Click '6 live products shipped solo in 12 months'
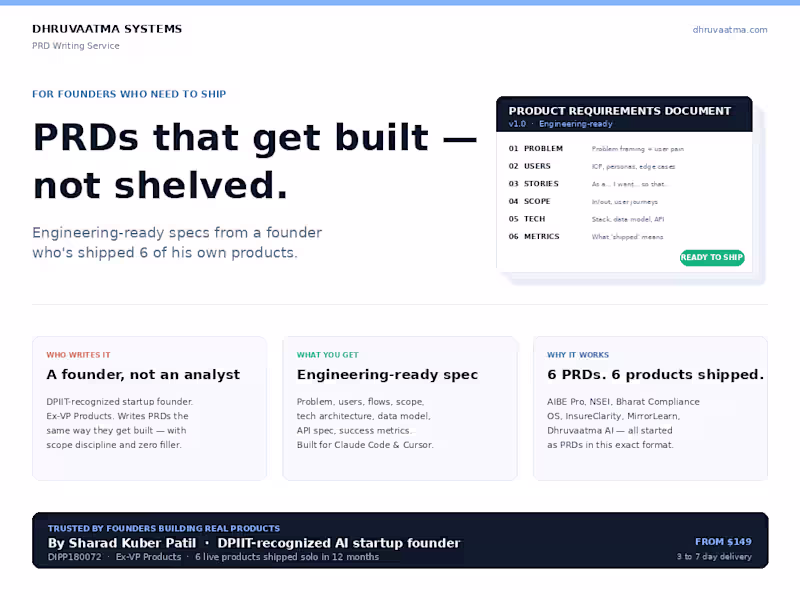This screenshot has height=600, width=800. pyautogui.click(x=287, y=557)
